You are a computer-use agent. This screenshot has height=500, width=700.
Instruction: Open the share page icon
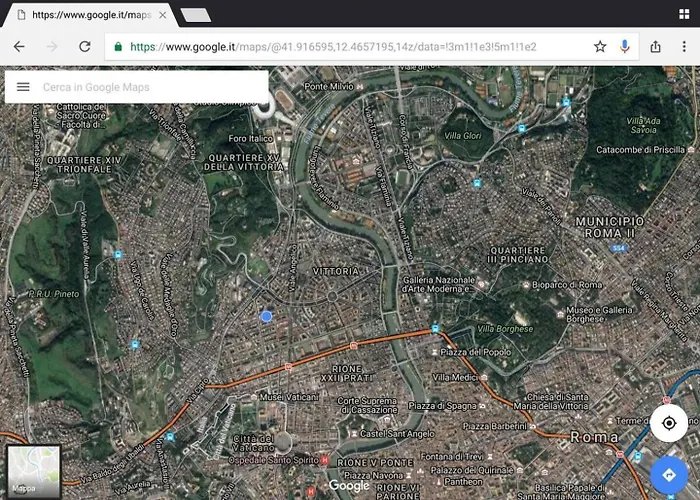pyautogui.click(x=655, y=46)
